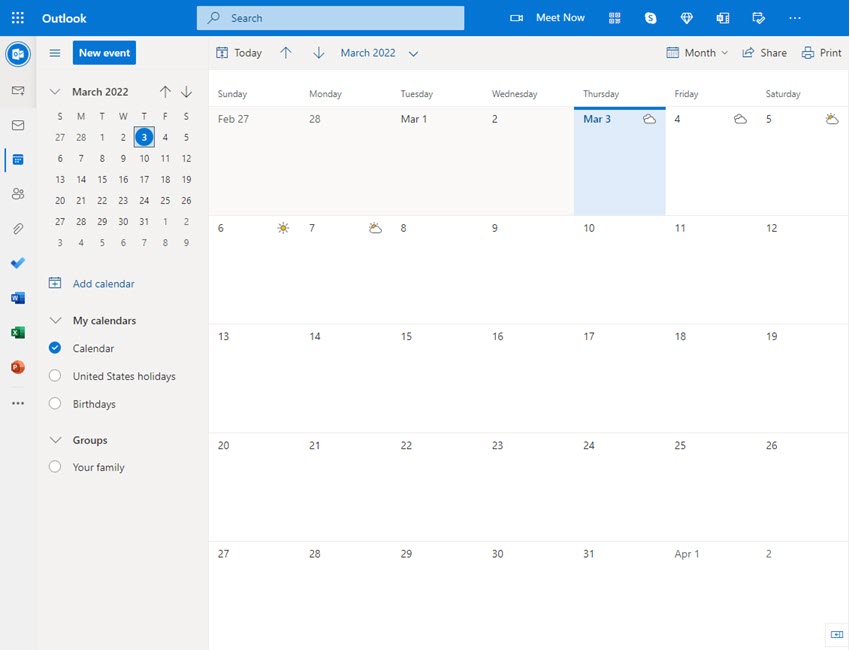Open the attachments paperclip icon in sidebar
This screenshot has height=650, width=850.
coord(17,228)
